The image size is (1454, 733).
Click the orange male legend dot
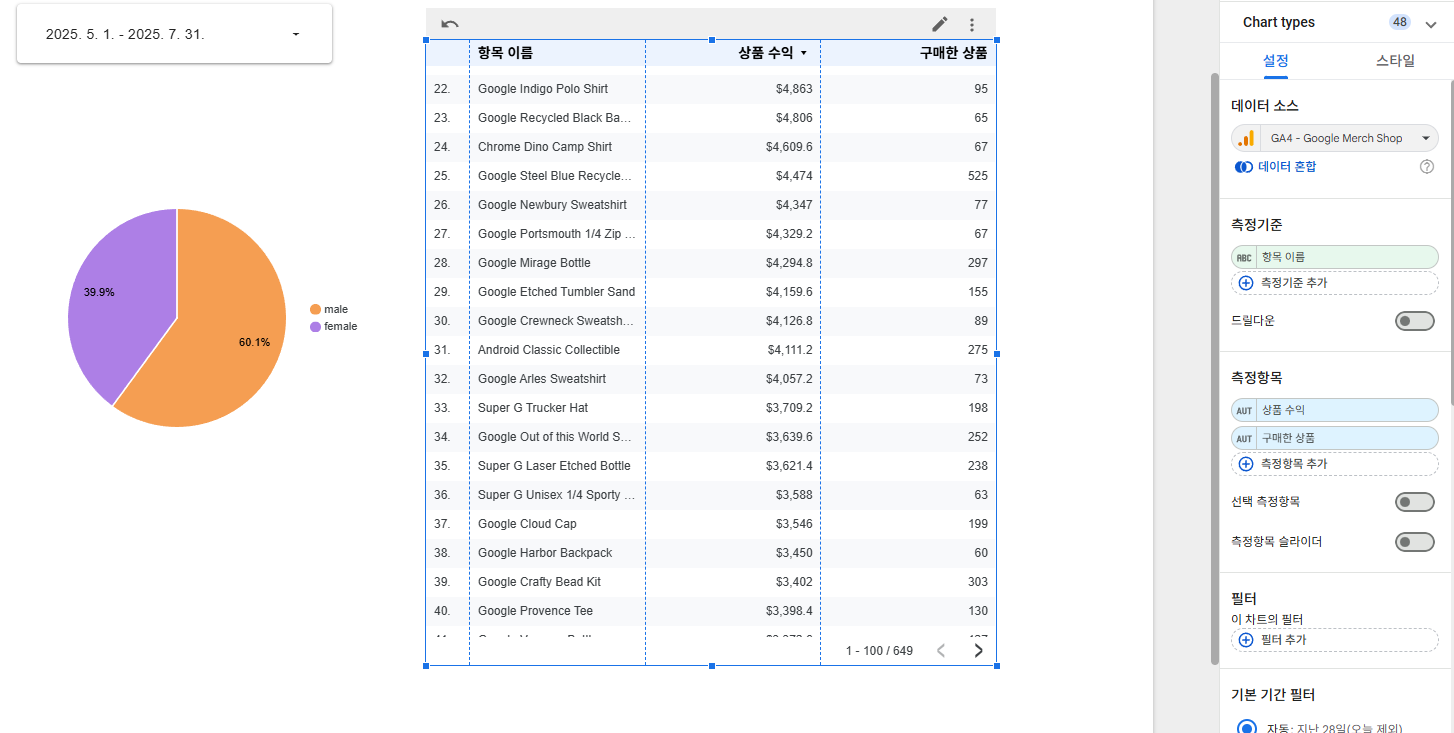[316, 310]
